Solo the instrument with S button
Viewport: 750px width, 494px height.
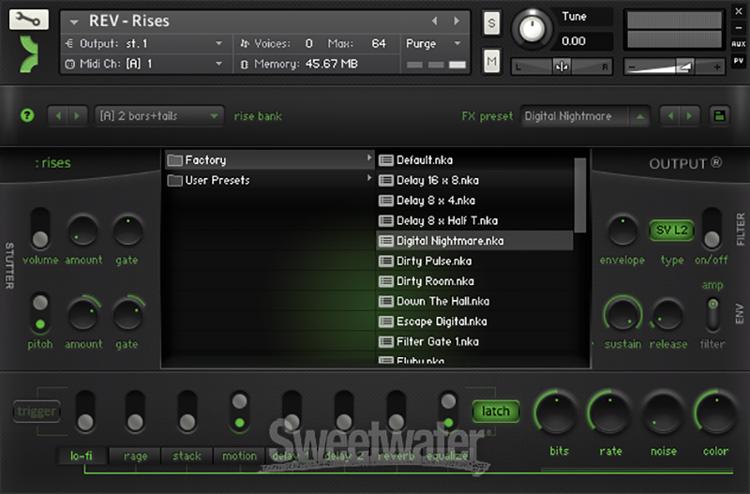click(492, 24)
